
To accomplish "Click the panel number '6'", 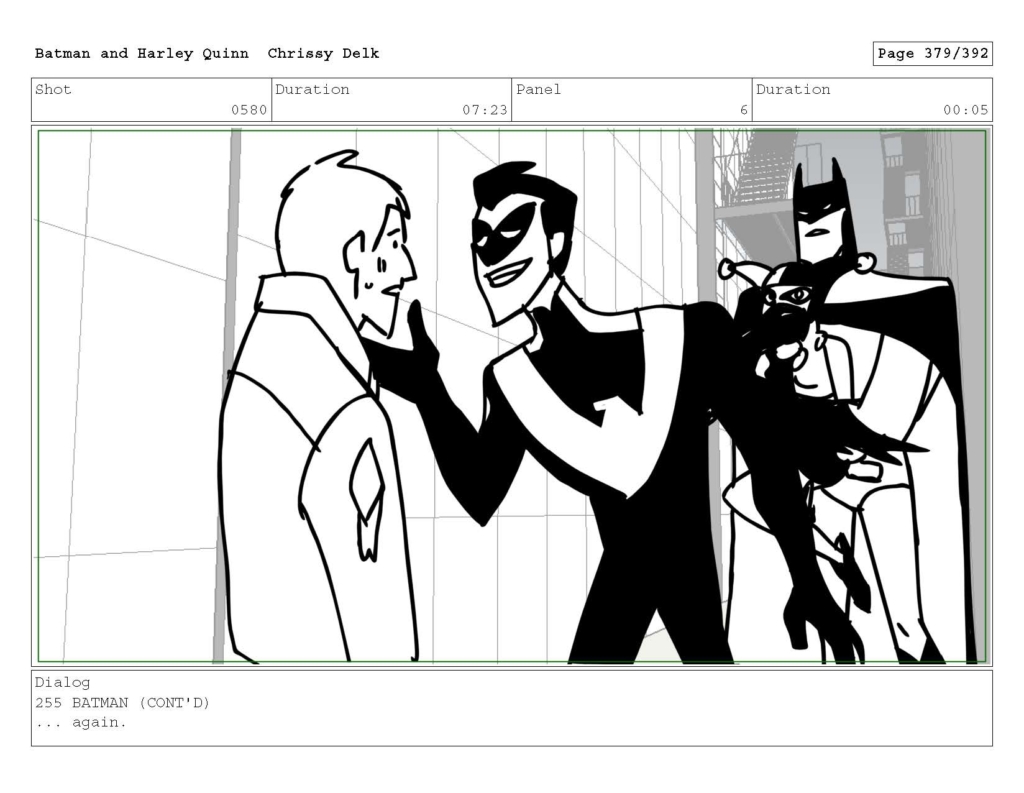I will point(743,110).
